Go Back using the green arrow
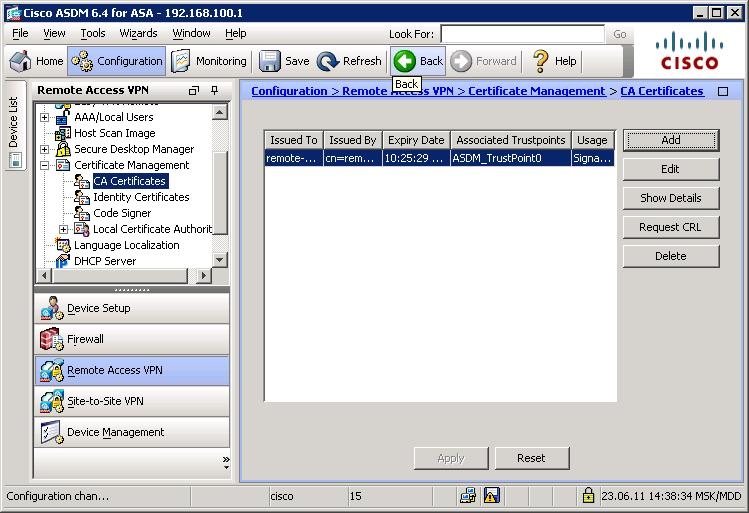Image resolution: width=749 pixels, height=513 pixels. pyautogui.click(x=418, y=61)
